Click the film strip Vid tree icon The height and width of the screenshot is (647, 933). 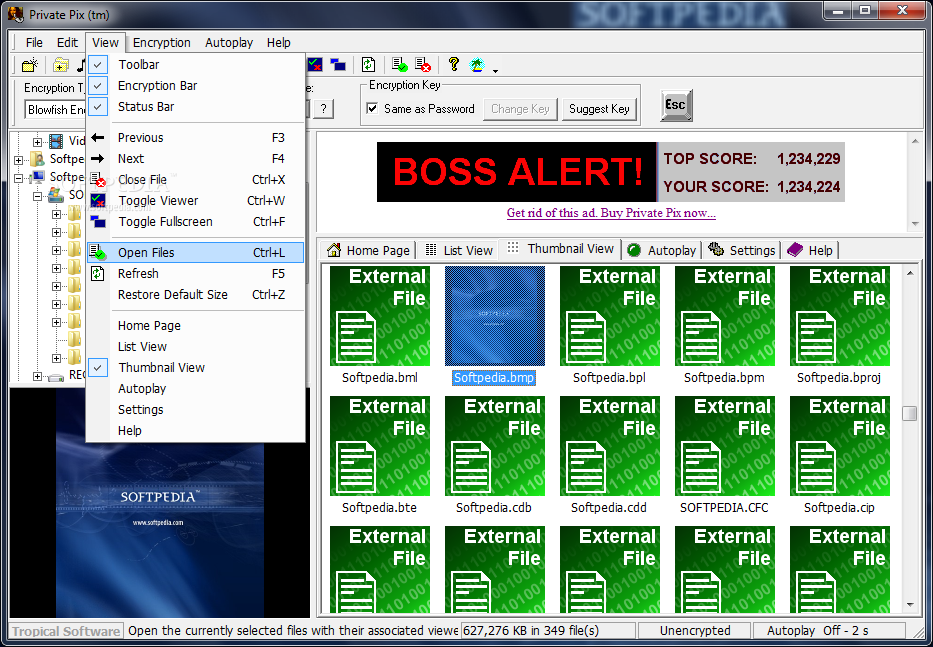[x=56, y=141]
